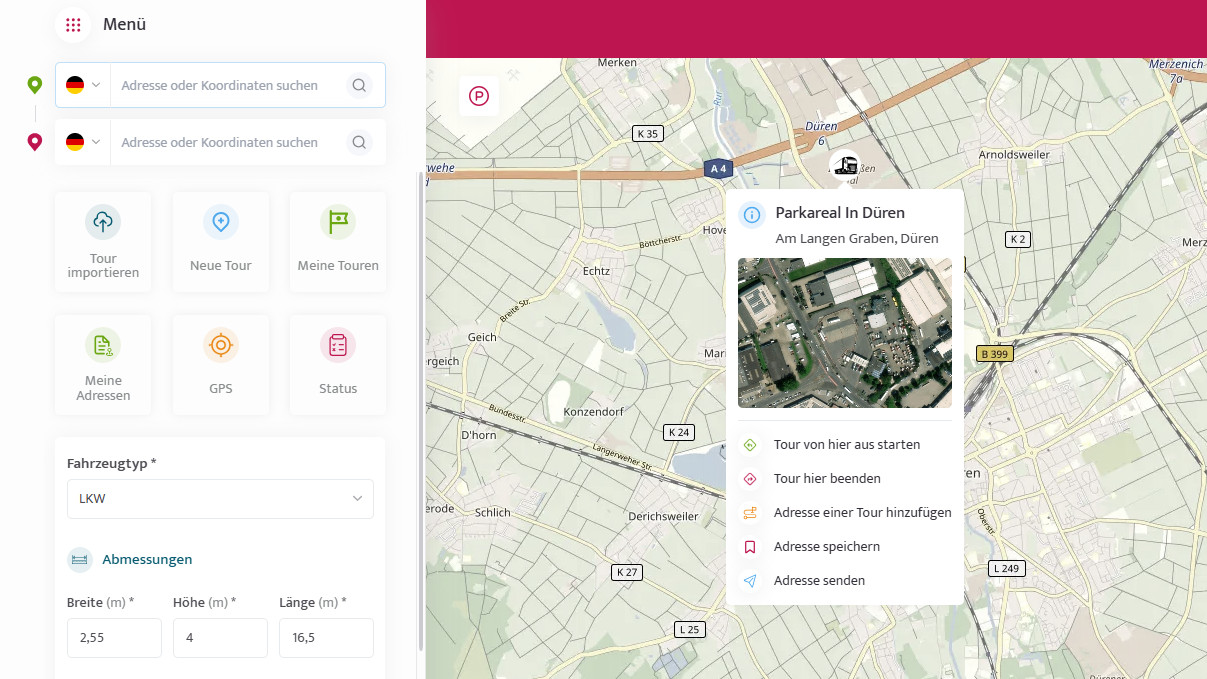Click the K 24 road label on map
This screenshot has height=679, width=1207.
coord(678,432)
